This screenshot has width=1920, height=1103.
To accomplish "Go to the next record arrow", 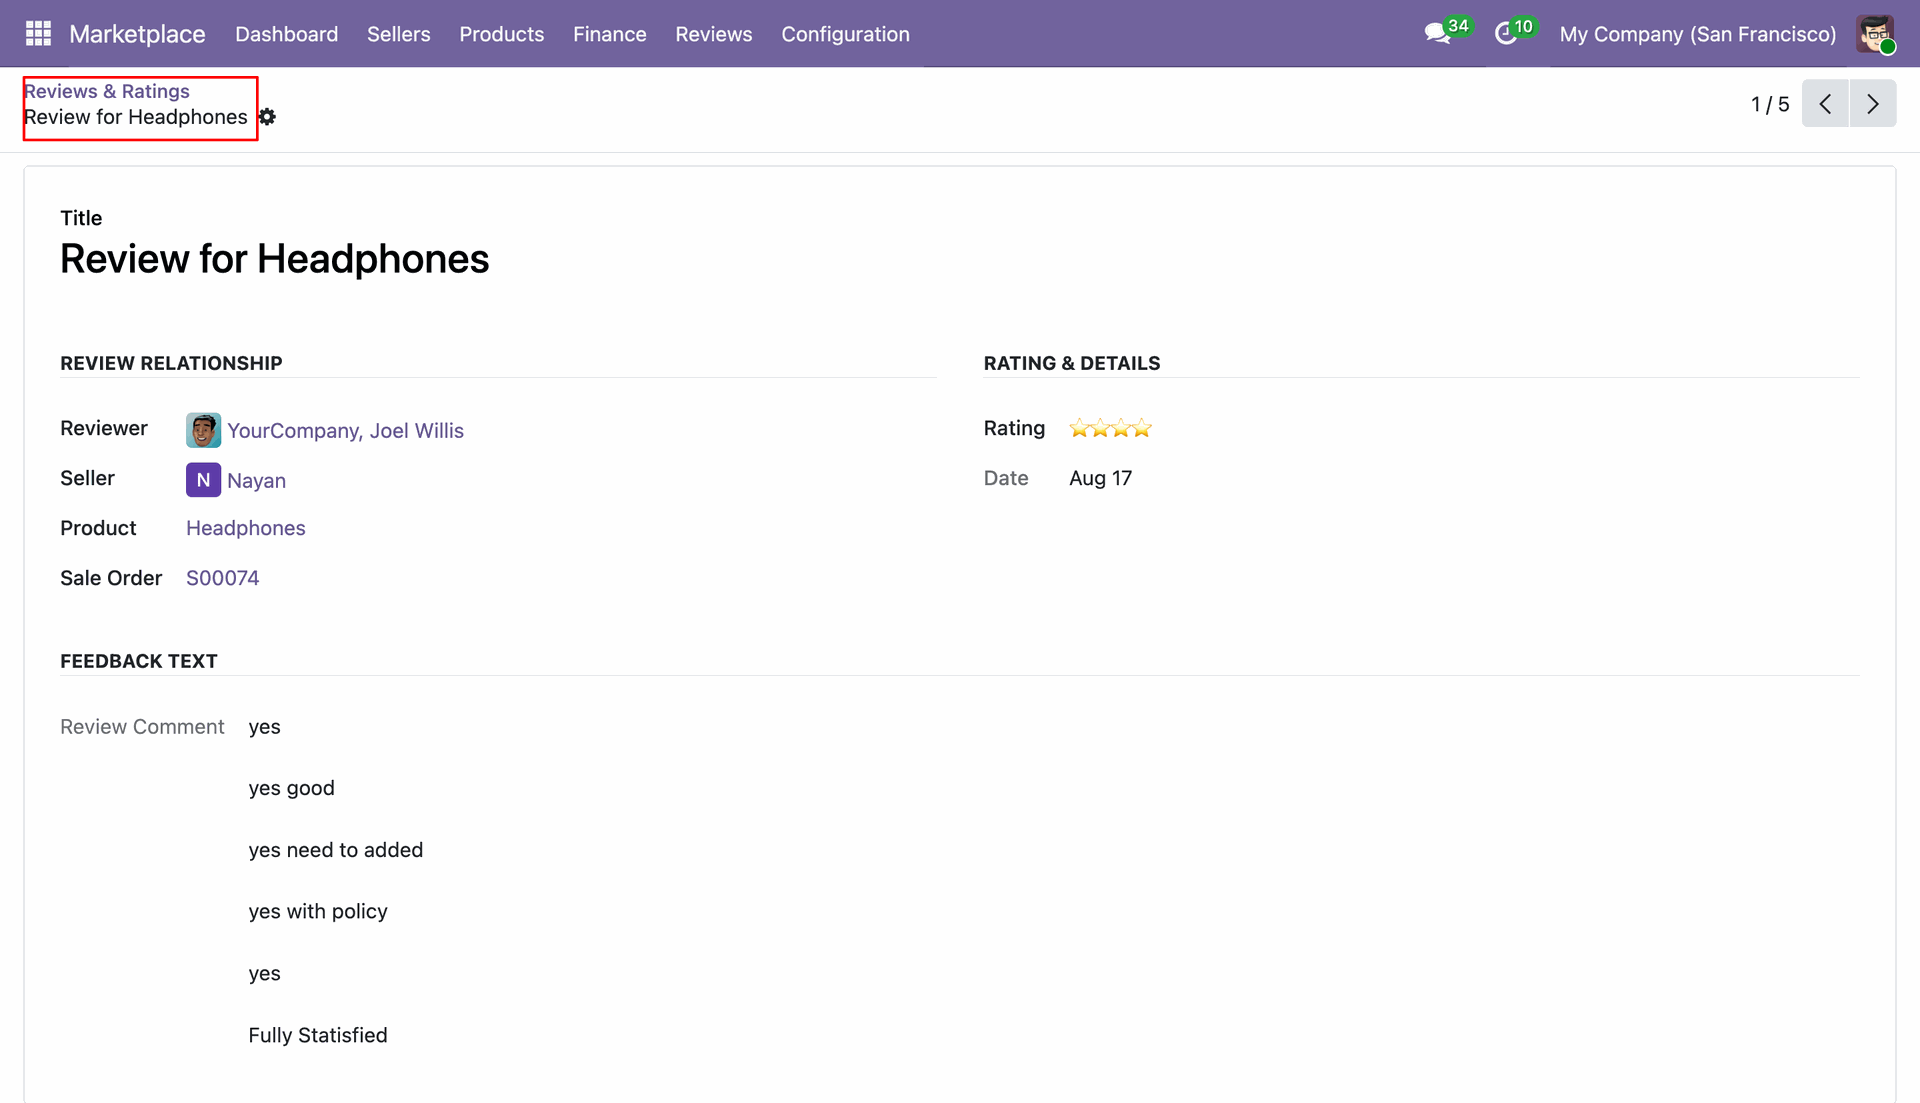I will tap(1873, 104).
